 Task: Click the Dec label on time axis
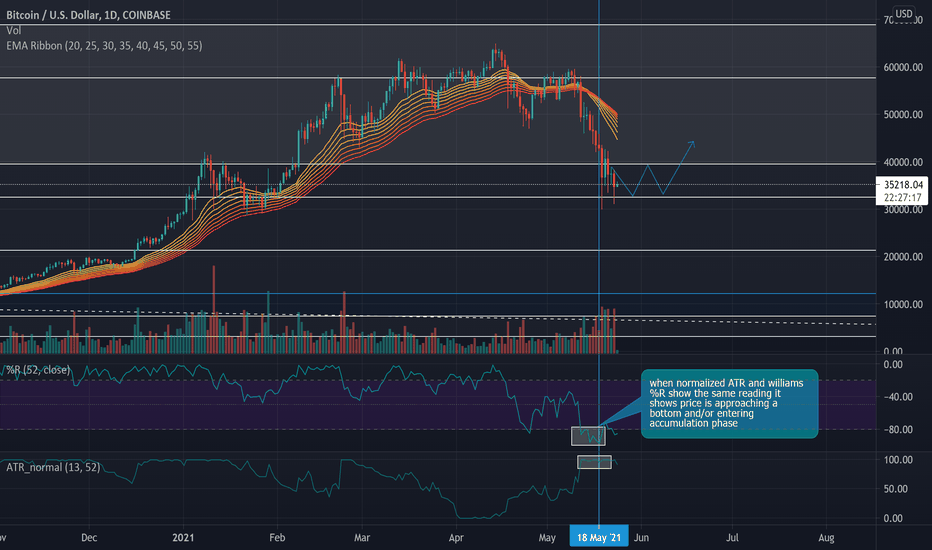click(89, 538)
